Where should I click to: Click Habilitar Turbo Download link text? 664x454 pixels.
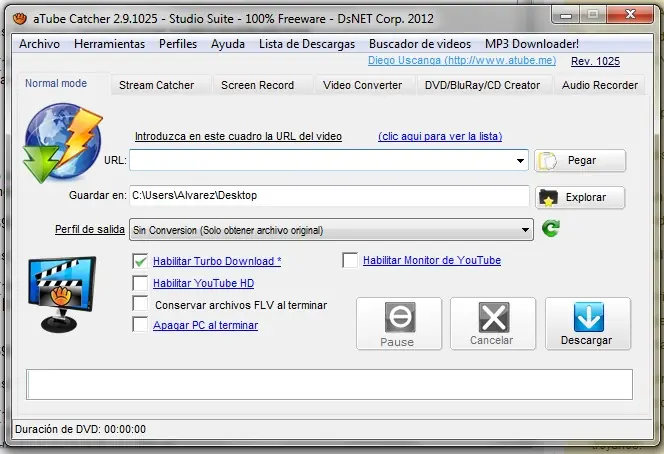pos(217,261)
